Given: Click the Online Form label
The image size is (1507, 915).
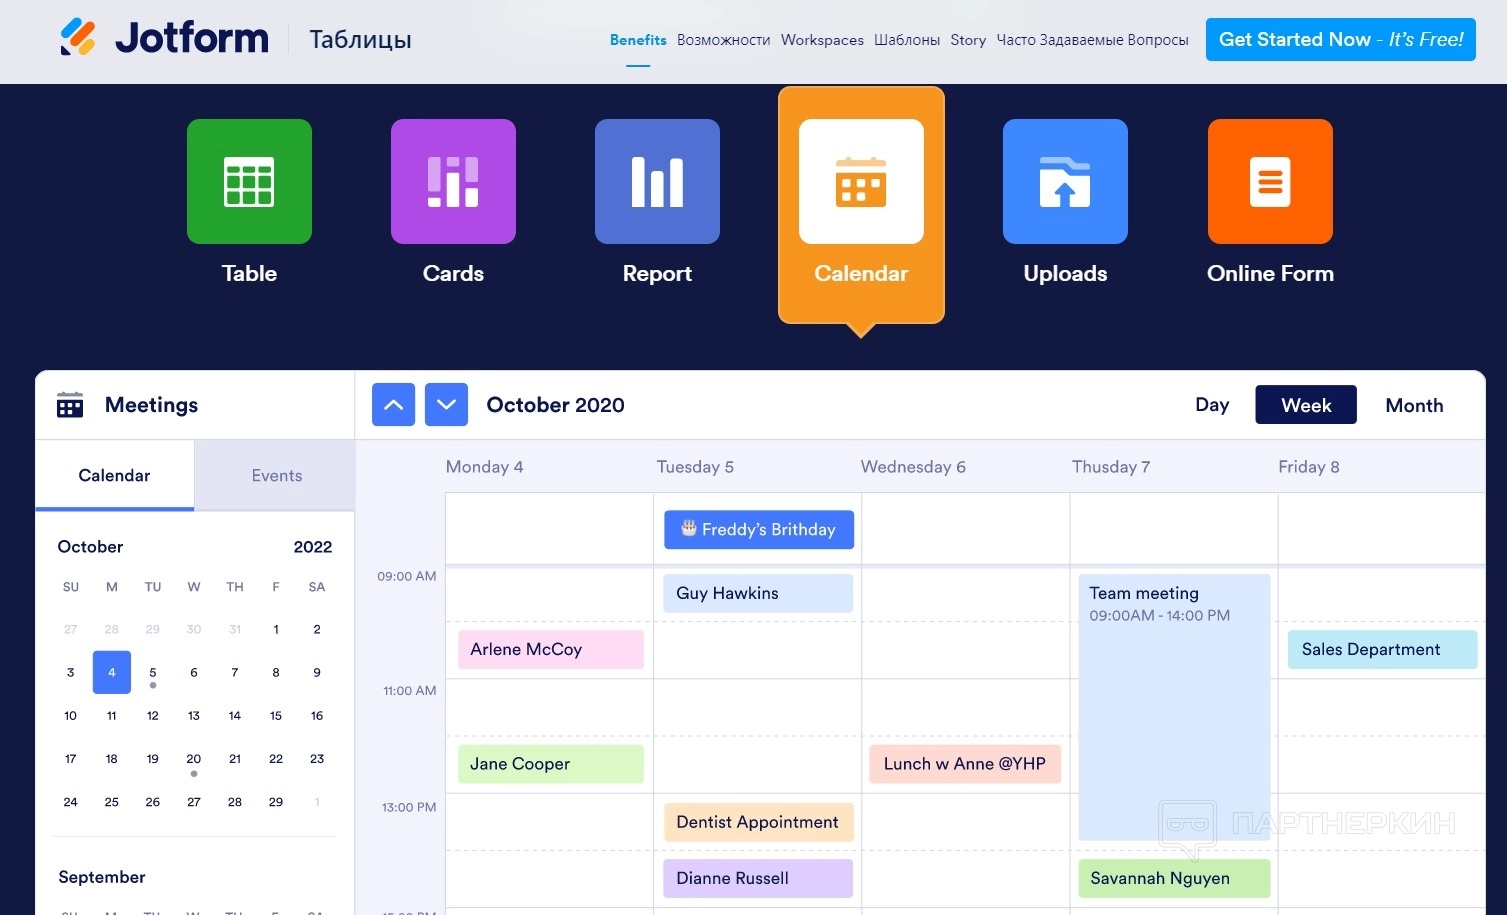Looking at the screenshot, I should coord(1270,274).
